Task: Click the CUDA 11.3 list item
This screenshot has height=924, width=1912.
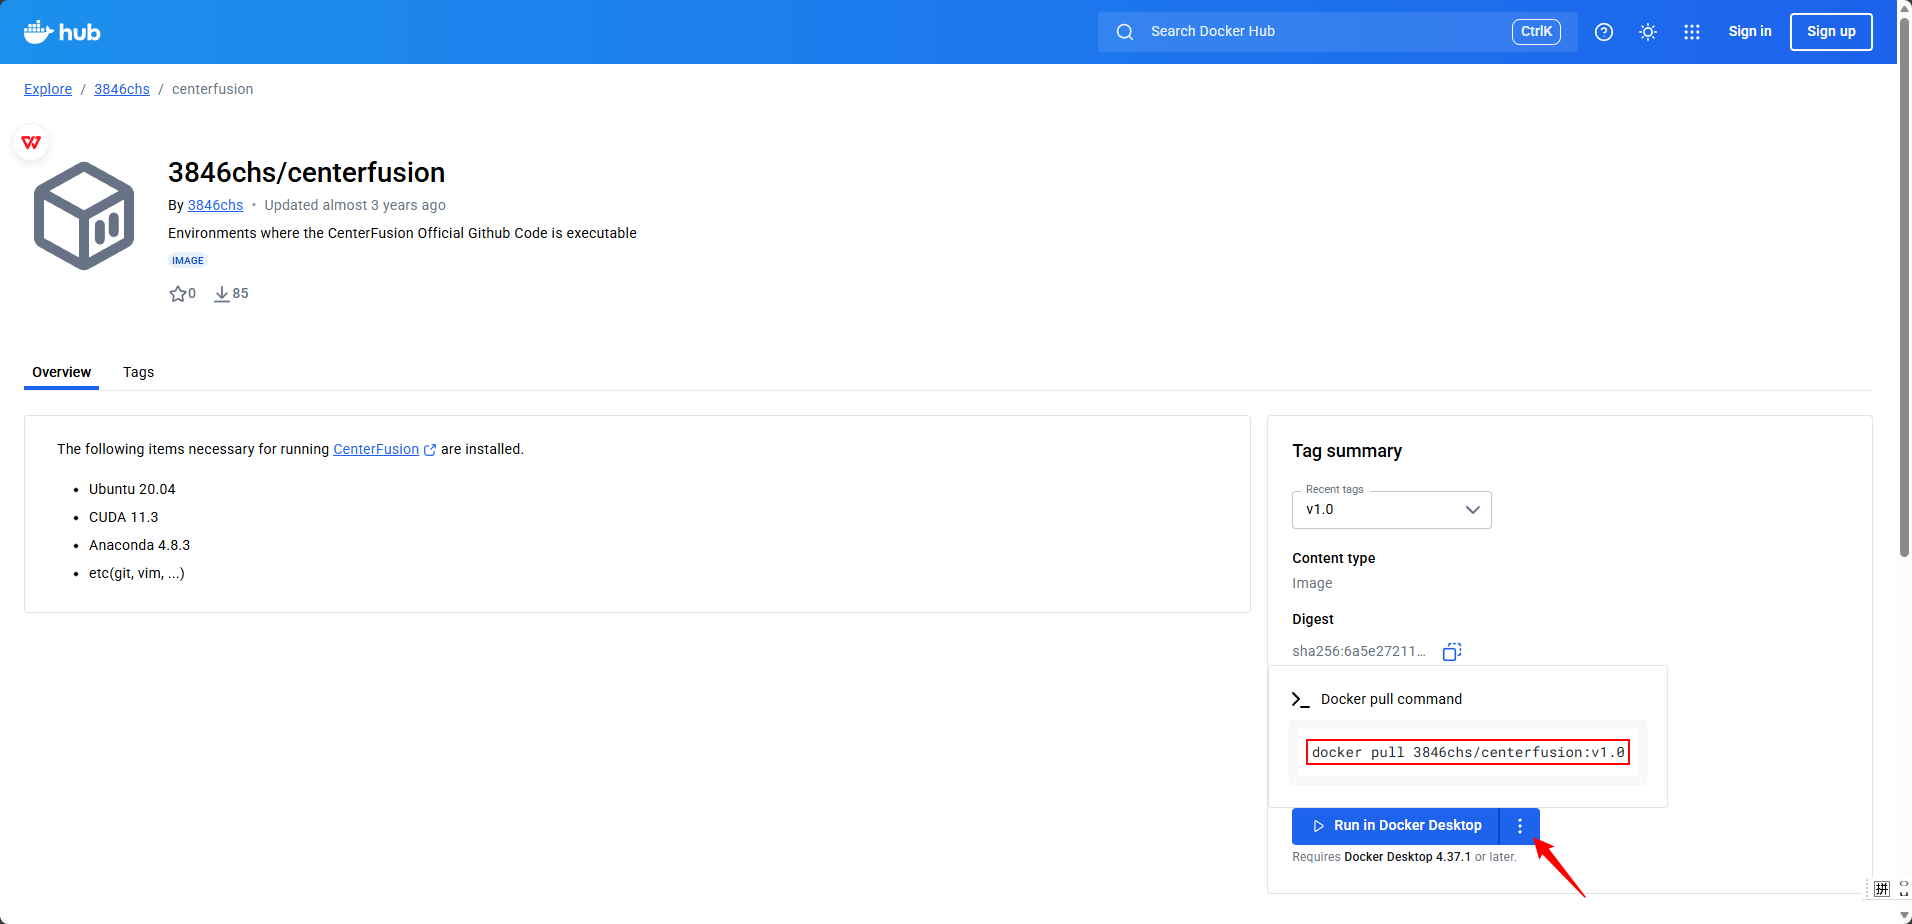Action: (123, 517)
